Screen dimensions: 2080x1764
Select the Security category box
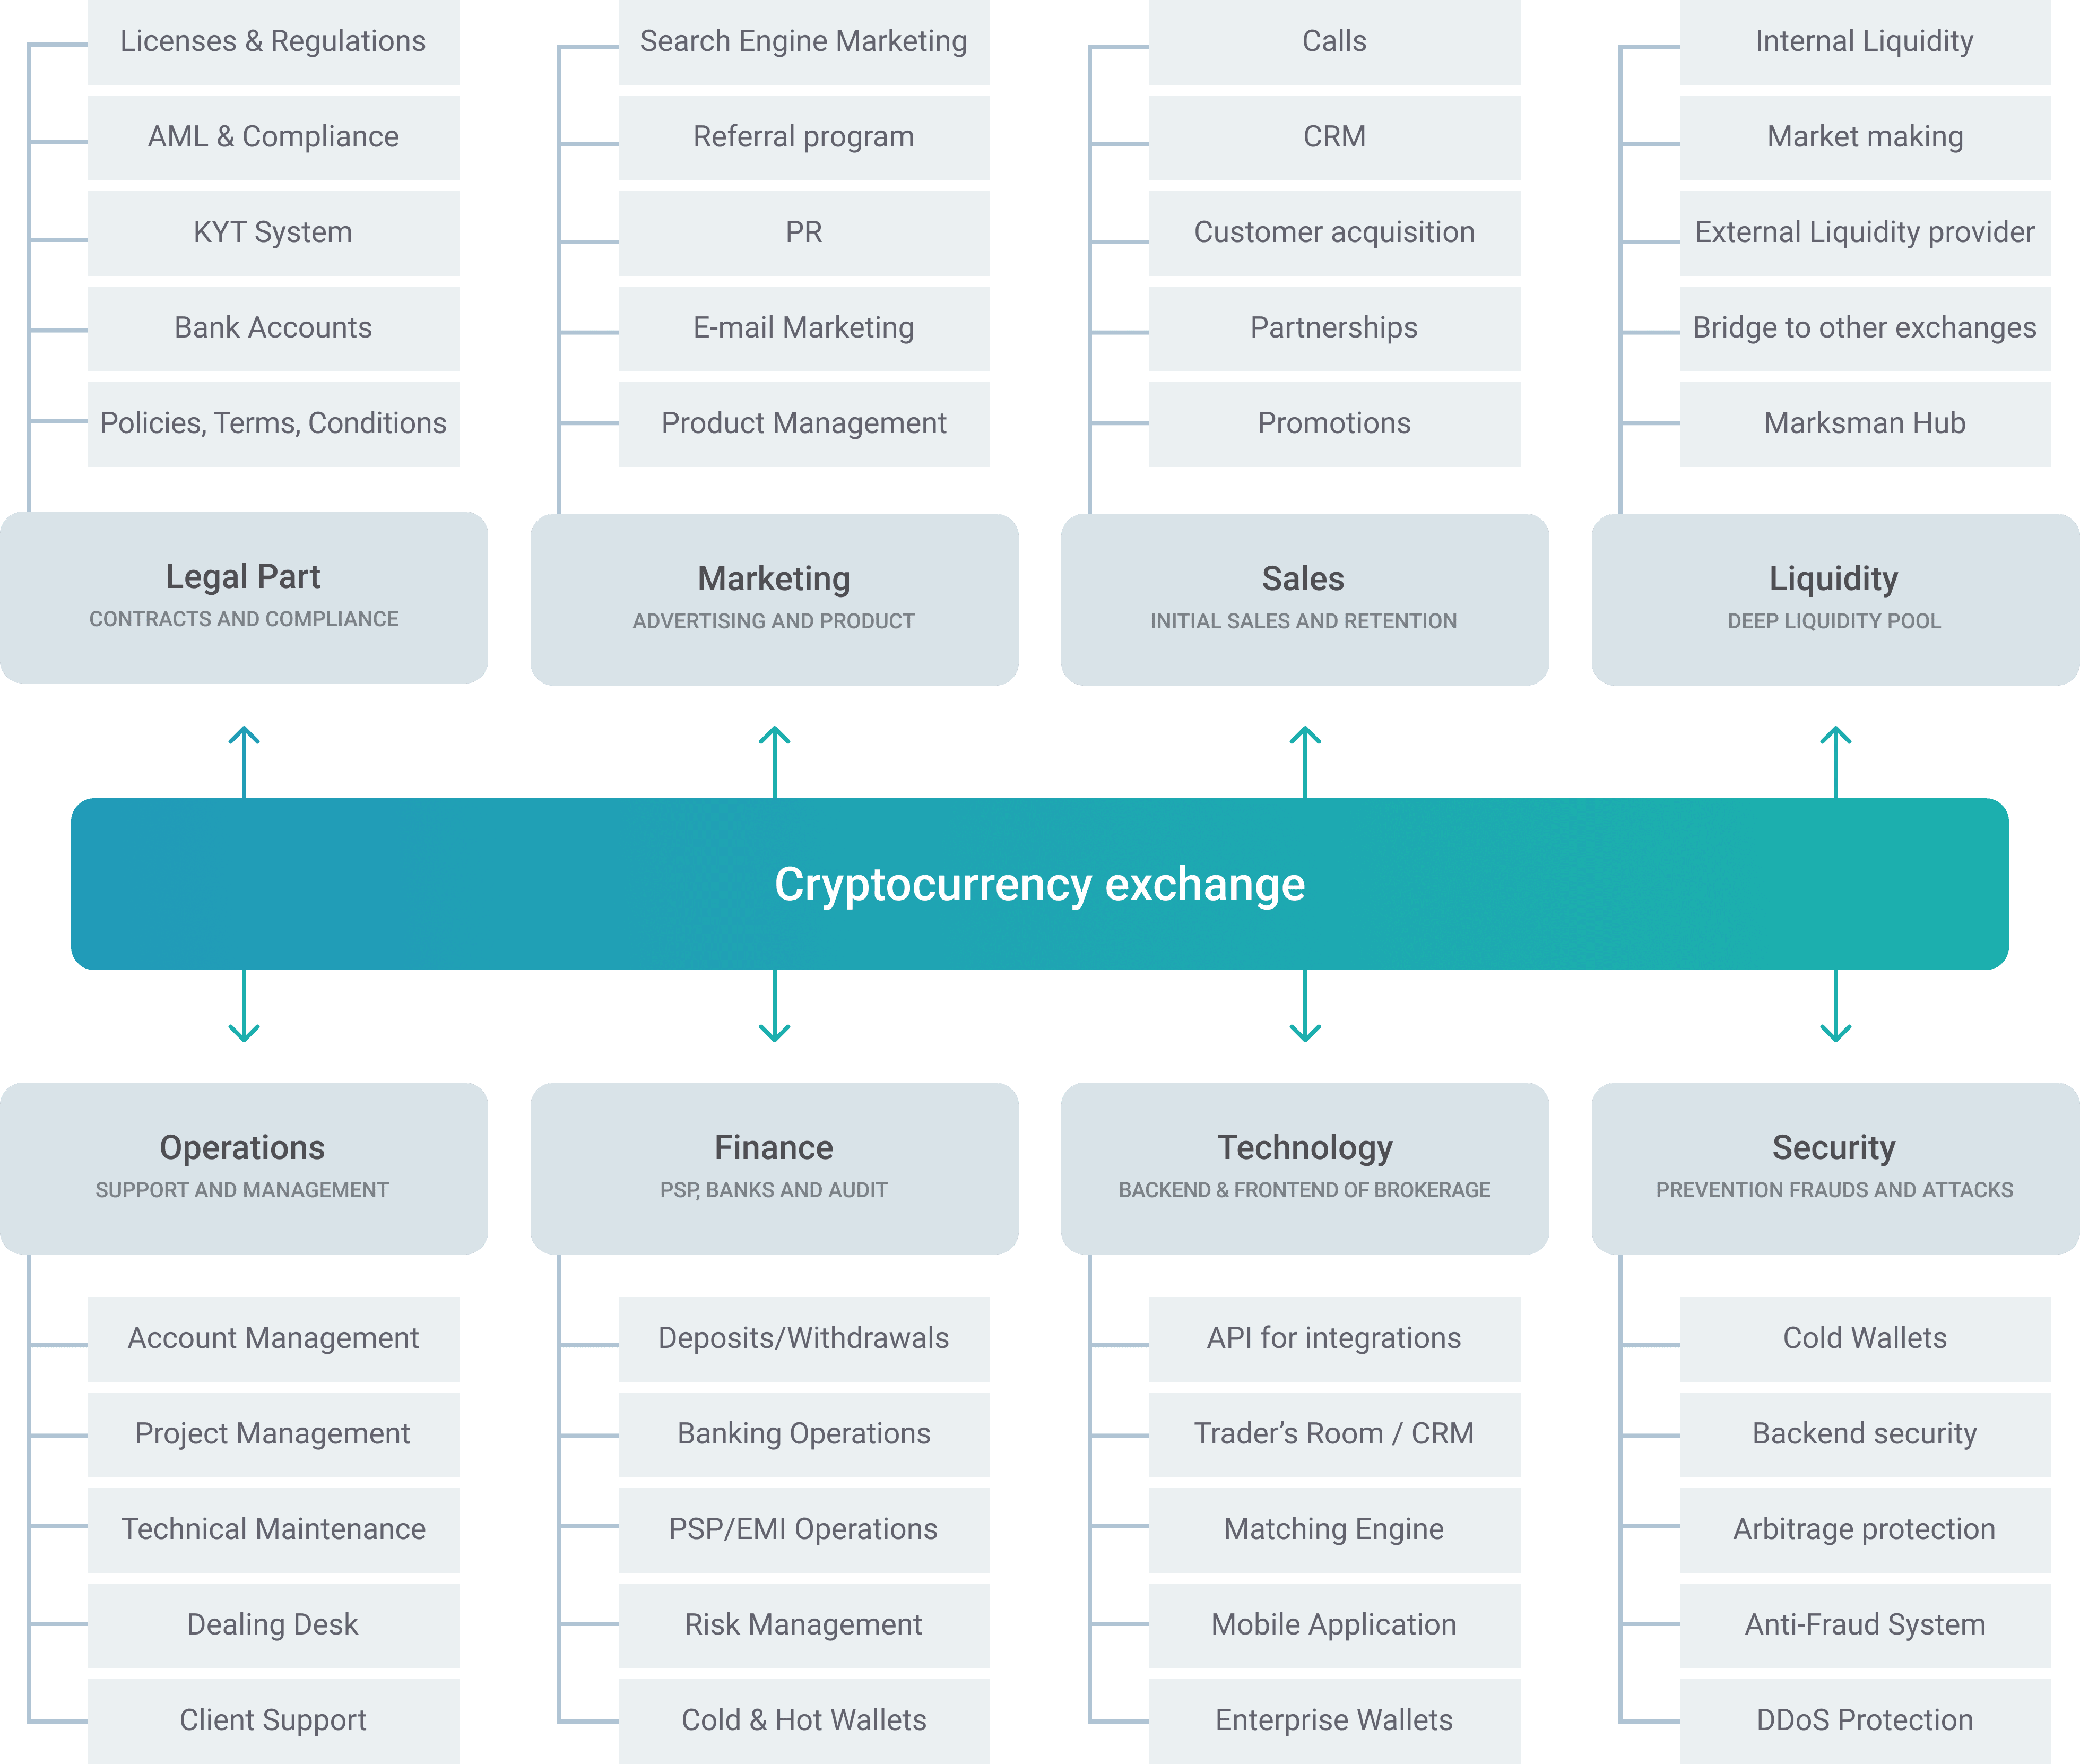[x=1835, y=1168]
